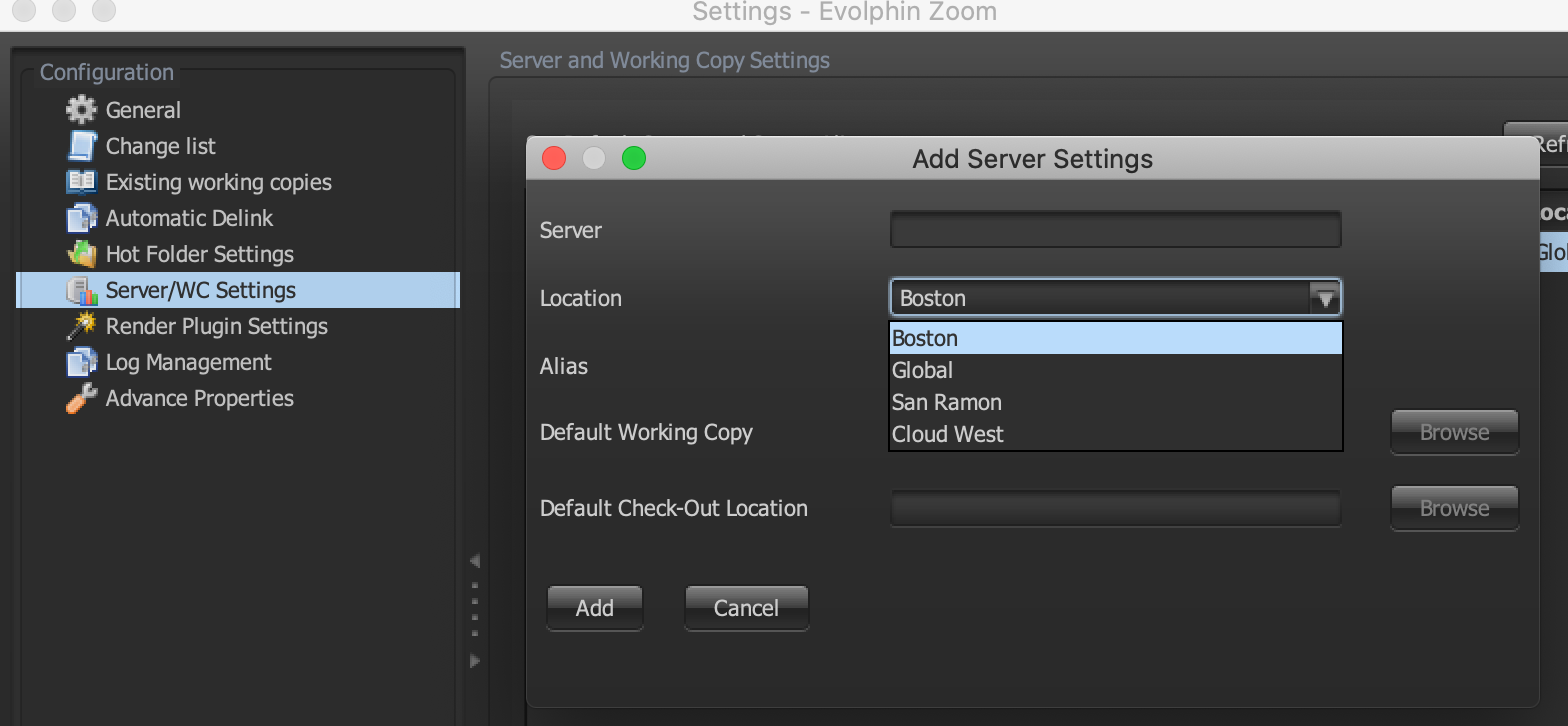Click the Configuration panel title

[106, 72]
